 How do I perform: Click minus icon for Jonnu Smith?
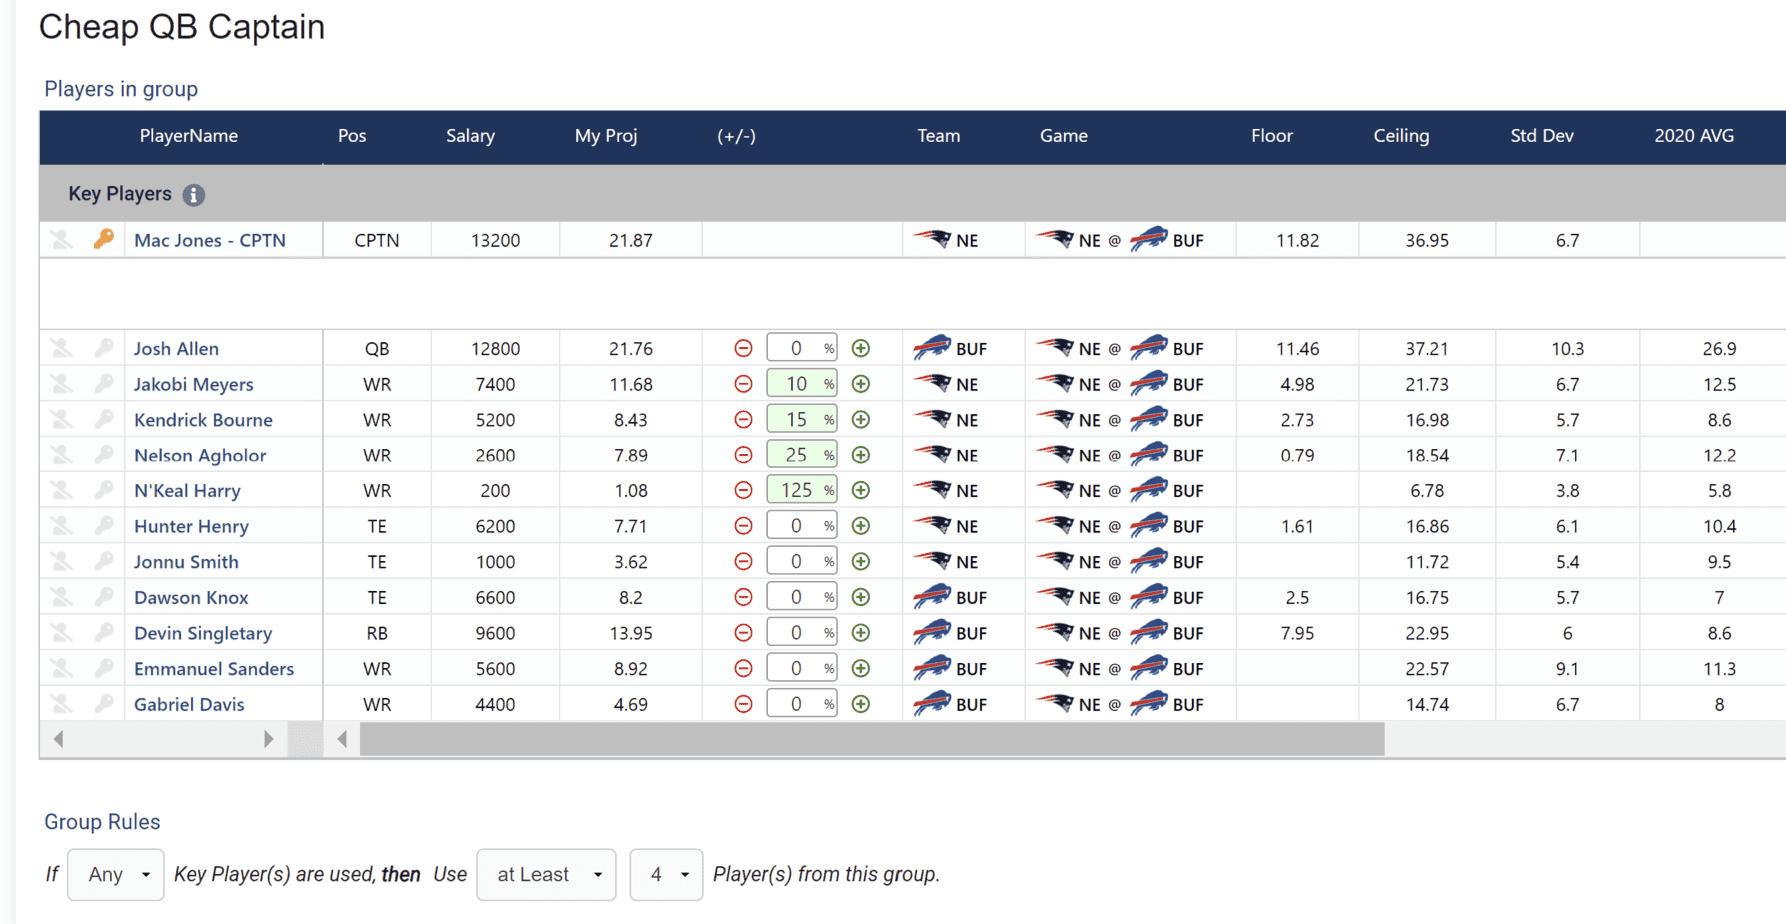[x=743, y=562]
